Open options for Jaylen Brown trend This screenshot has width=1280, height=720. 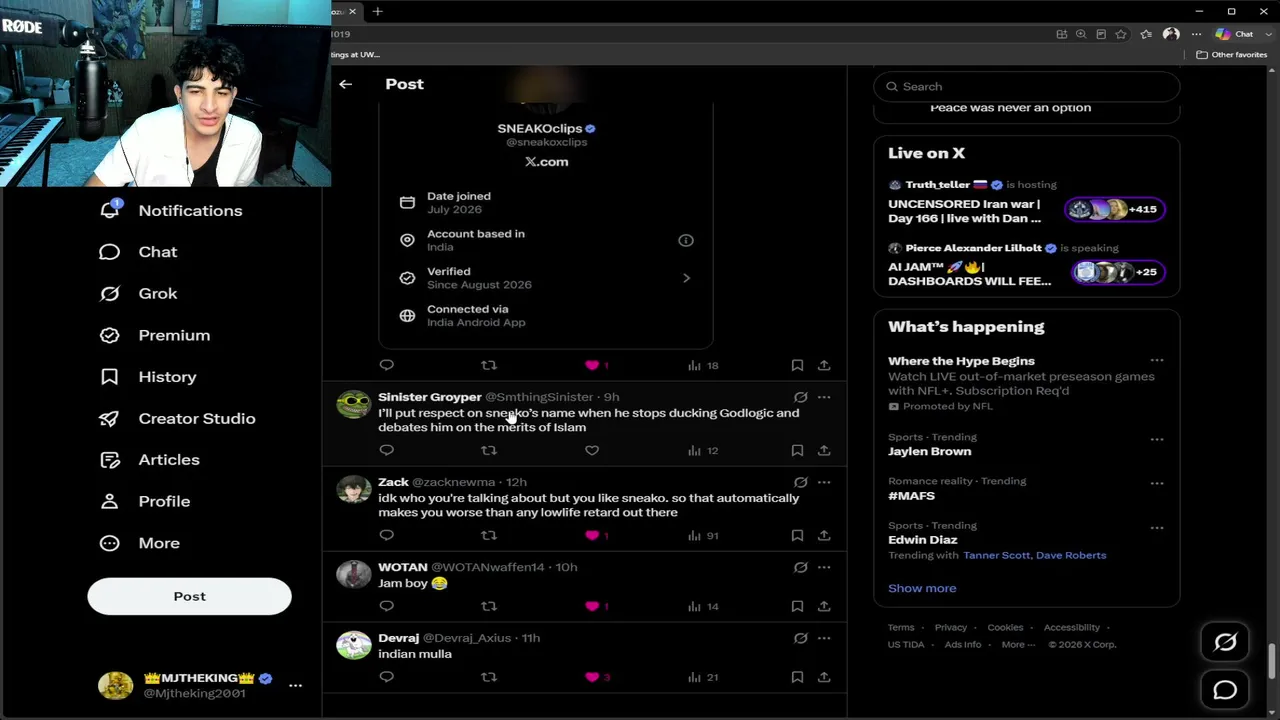coord(1157,439)
